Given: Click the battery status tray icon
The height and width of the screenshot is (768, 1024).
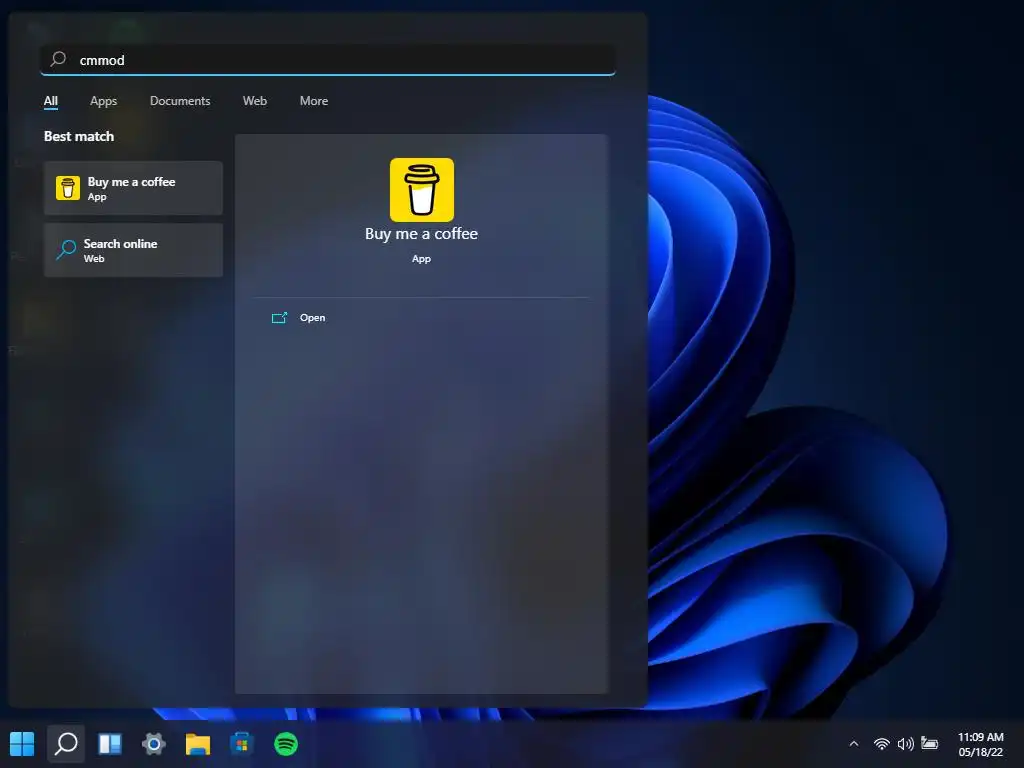Looking at the screenshot, I should (929, 743).
